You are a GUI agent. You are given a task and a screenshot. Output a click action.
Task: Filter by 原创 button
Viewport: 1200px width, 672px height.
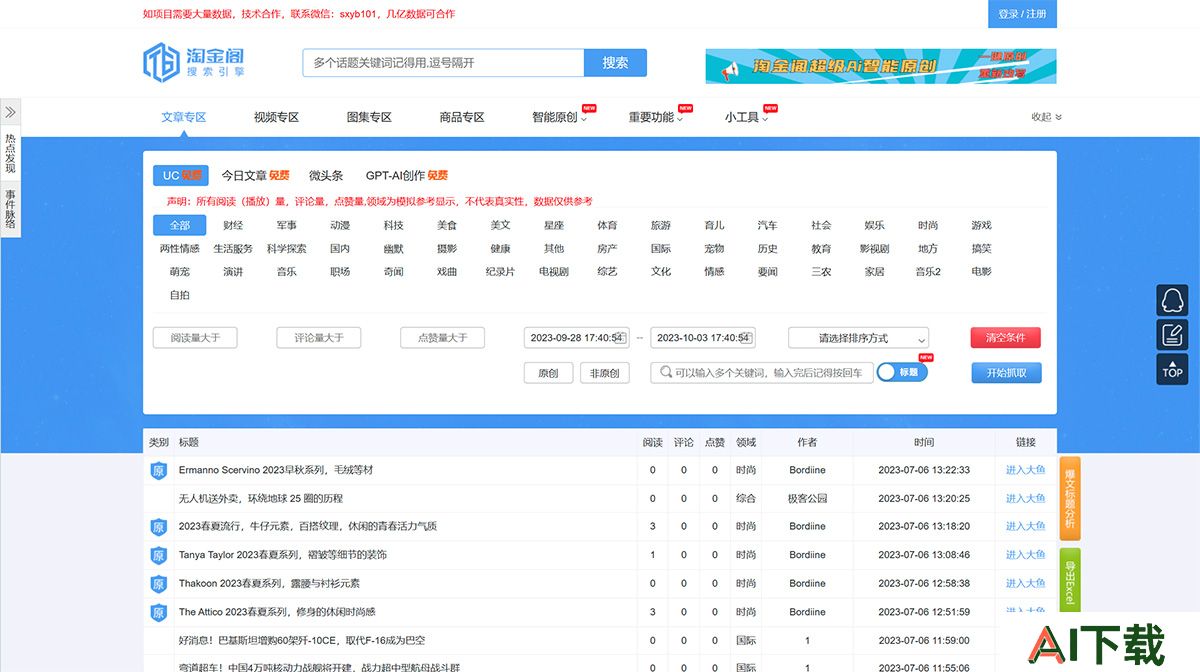(x=548, y=373)
